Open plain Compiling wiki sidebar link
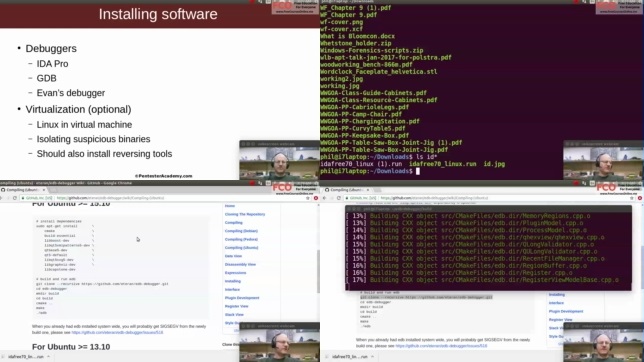 234,222
